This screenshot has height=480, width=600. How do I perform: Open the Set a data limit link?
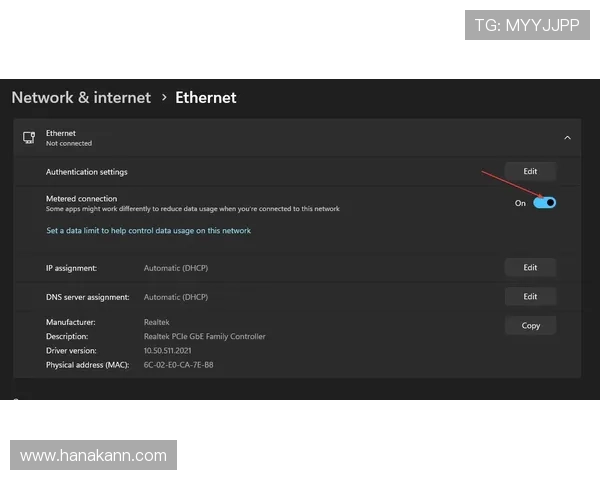click(148, 230)
